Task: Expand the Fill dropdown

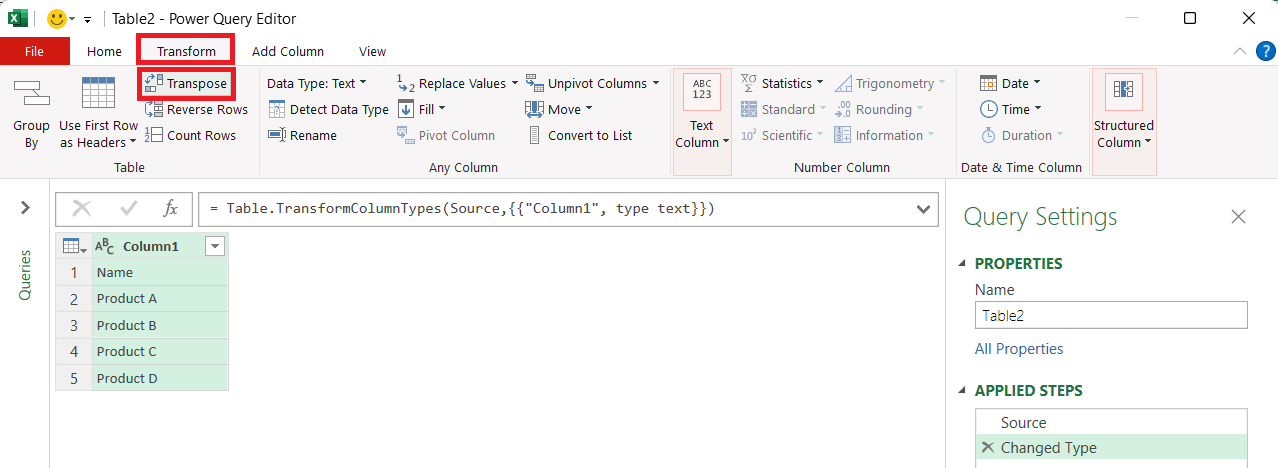Action: pyautogui.click(x=421, y=110)
